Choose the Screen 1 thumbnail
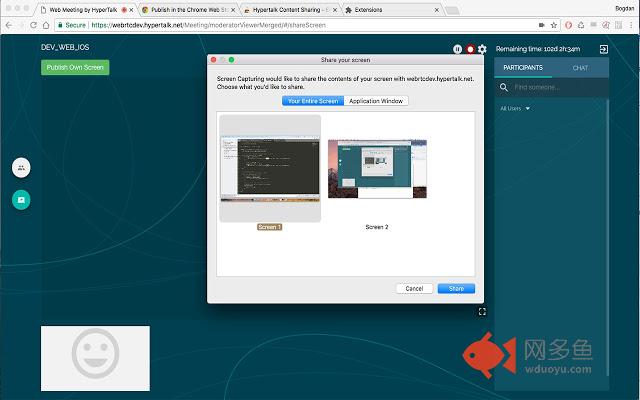Viewport: 640px width, 400px height. click(x=270, y=169)
